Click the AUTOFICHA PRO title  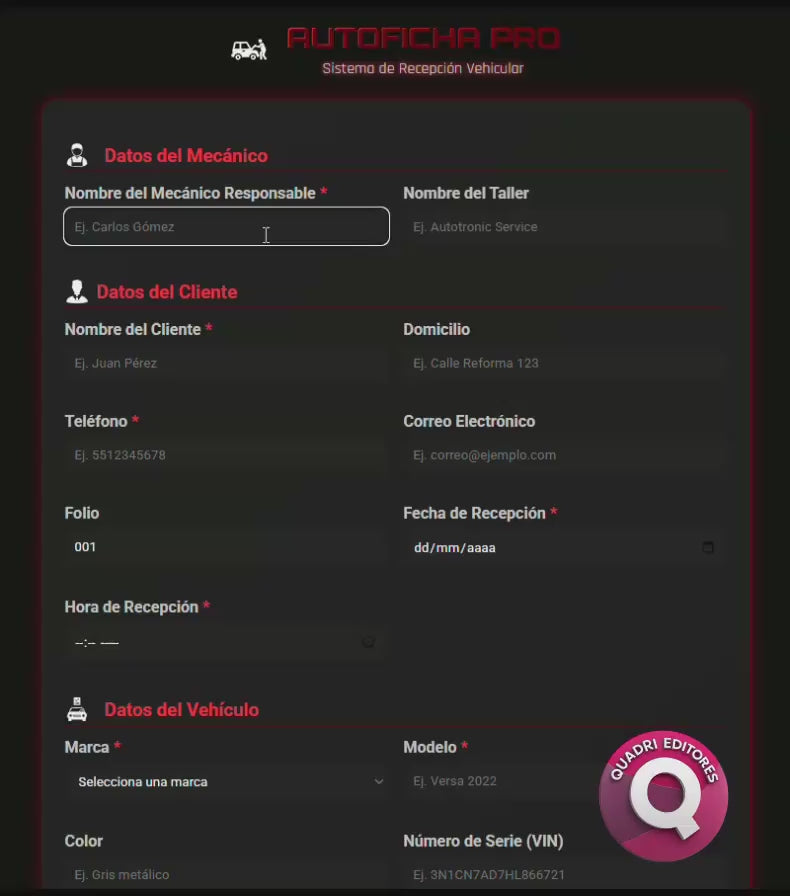point(423,38)
